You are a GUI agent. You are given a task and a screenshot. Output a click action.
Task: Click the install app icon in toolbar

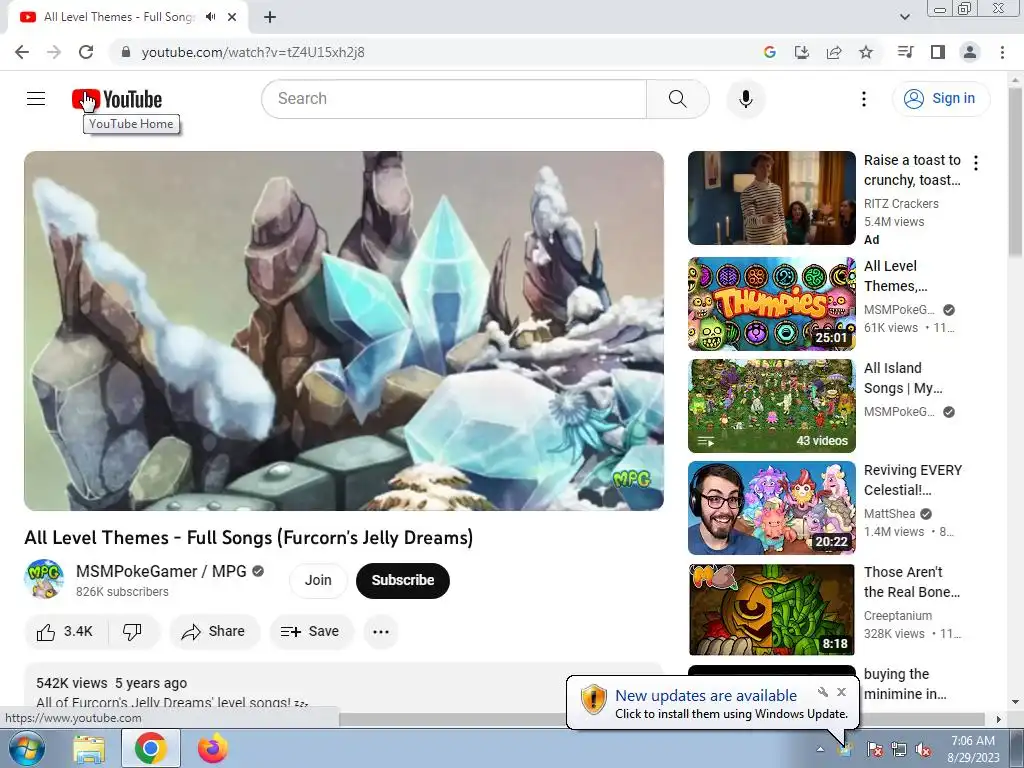click(x=801, y=52)
